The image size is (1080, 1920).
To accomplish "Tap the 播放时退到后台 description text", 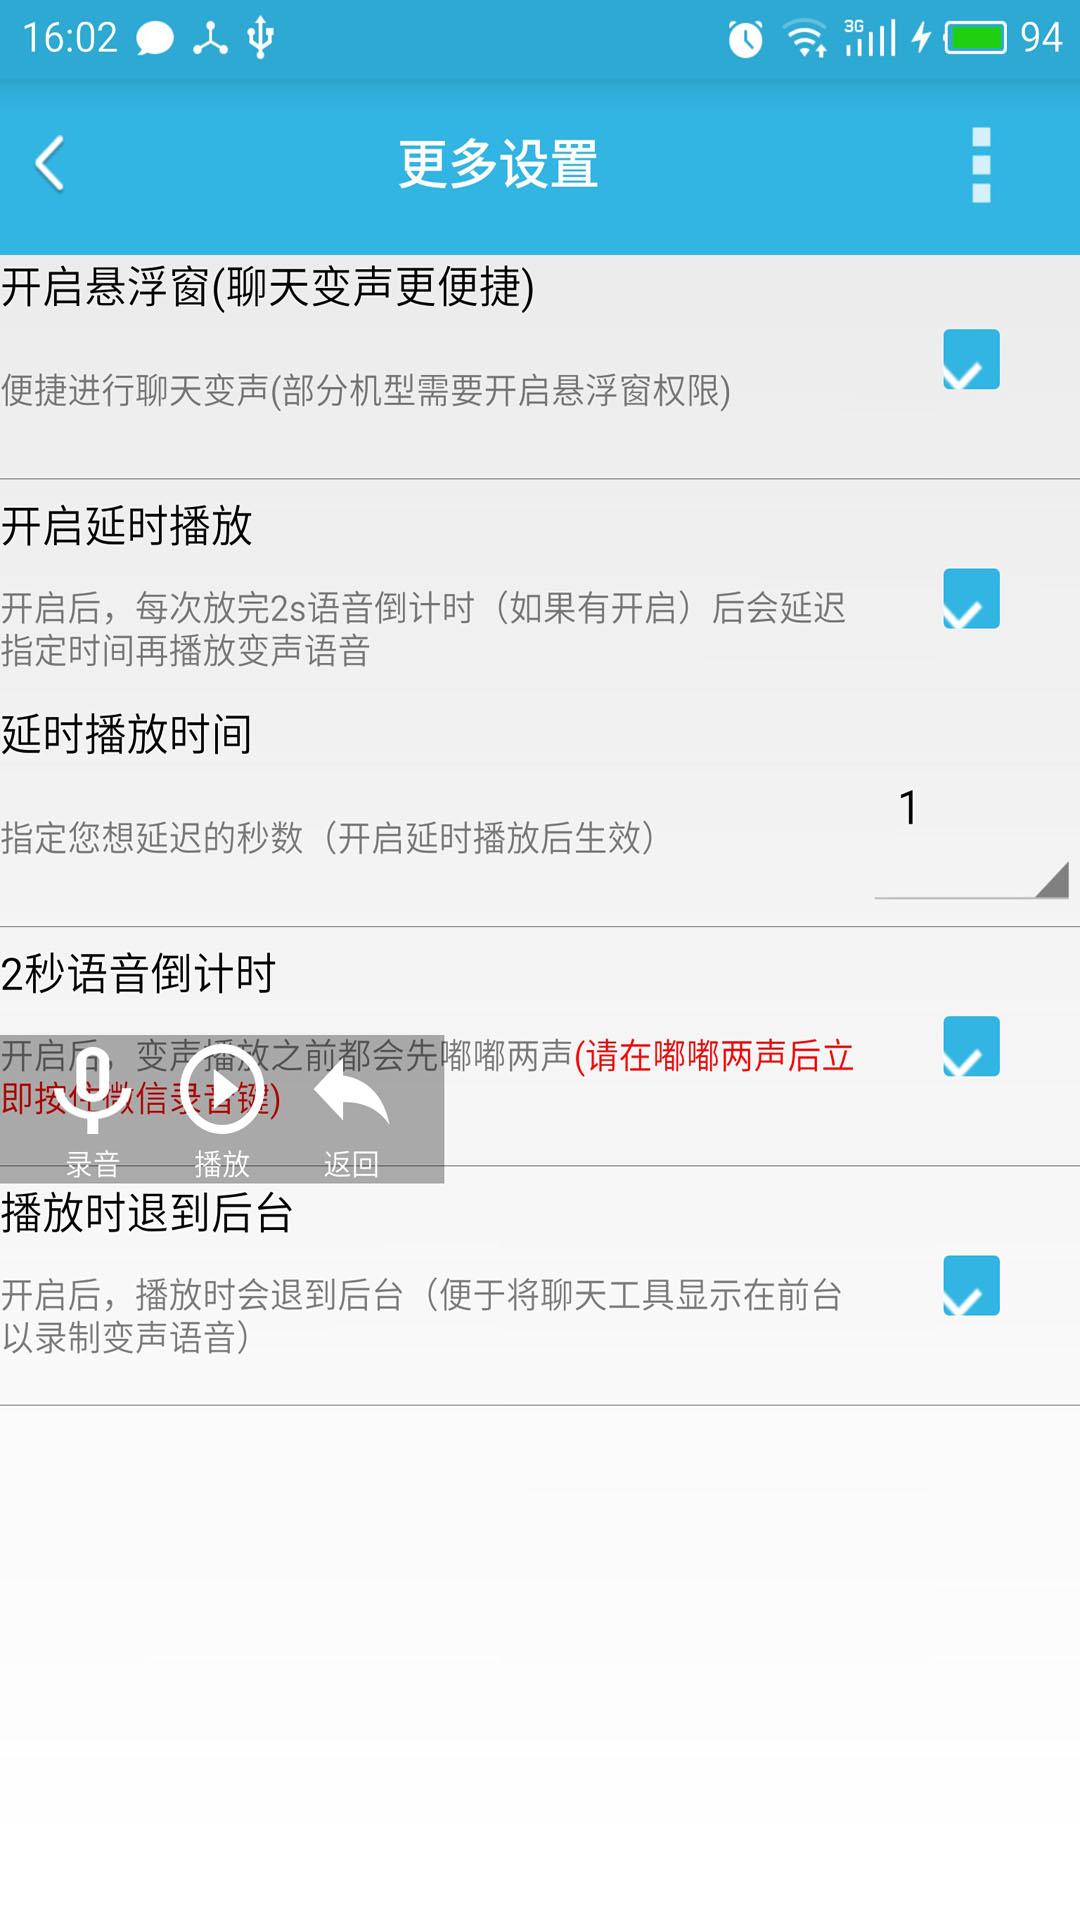I will [x=421, y=1316].
